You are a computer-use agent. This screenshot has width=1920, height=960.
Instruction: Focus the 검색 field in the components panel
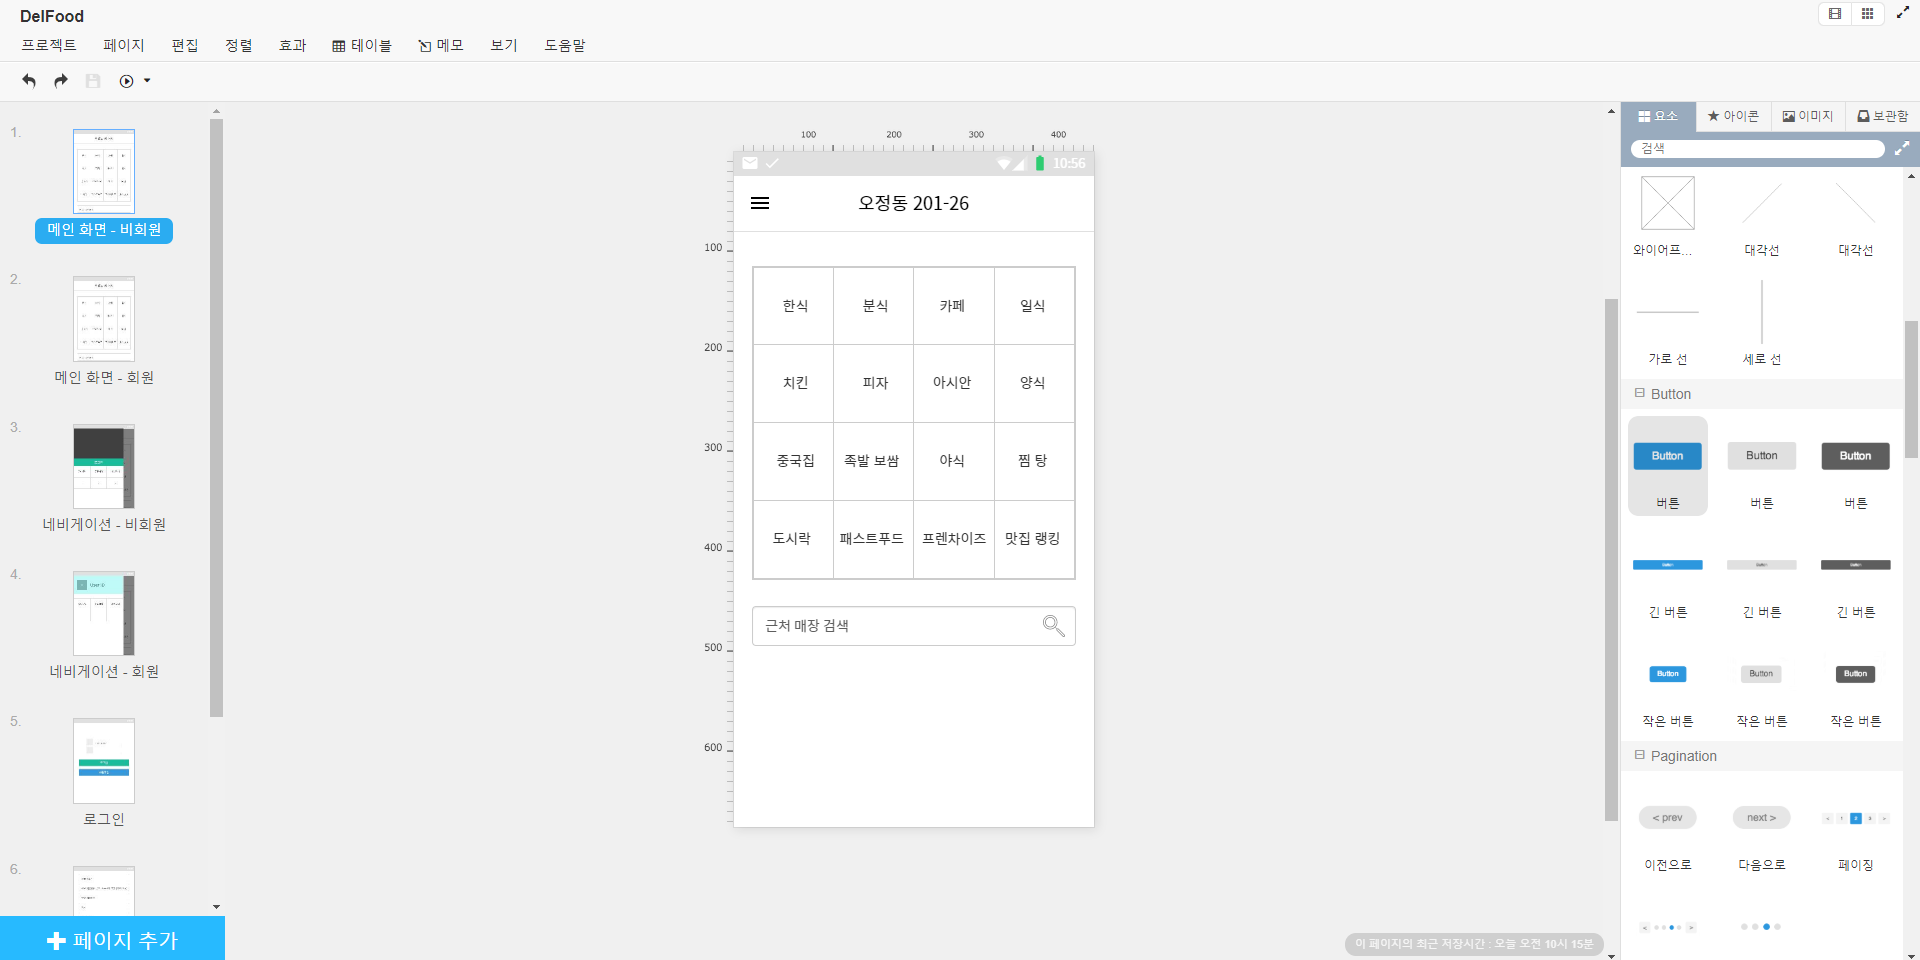pyautogui.click(x=1757, y=148)
